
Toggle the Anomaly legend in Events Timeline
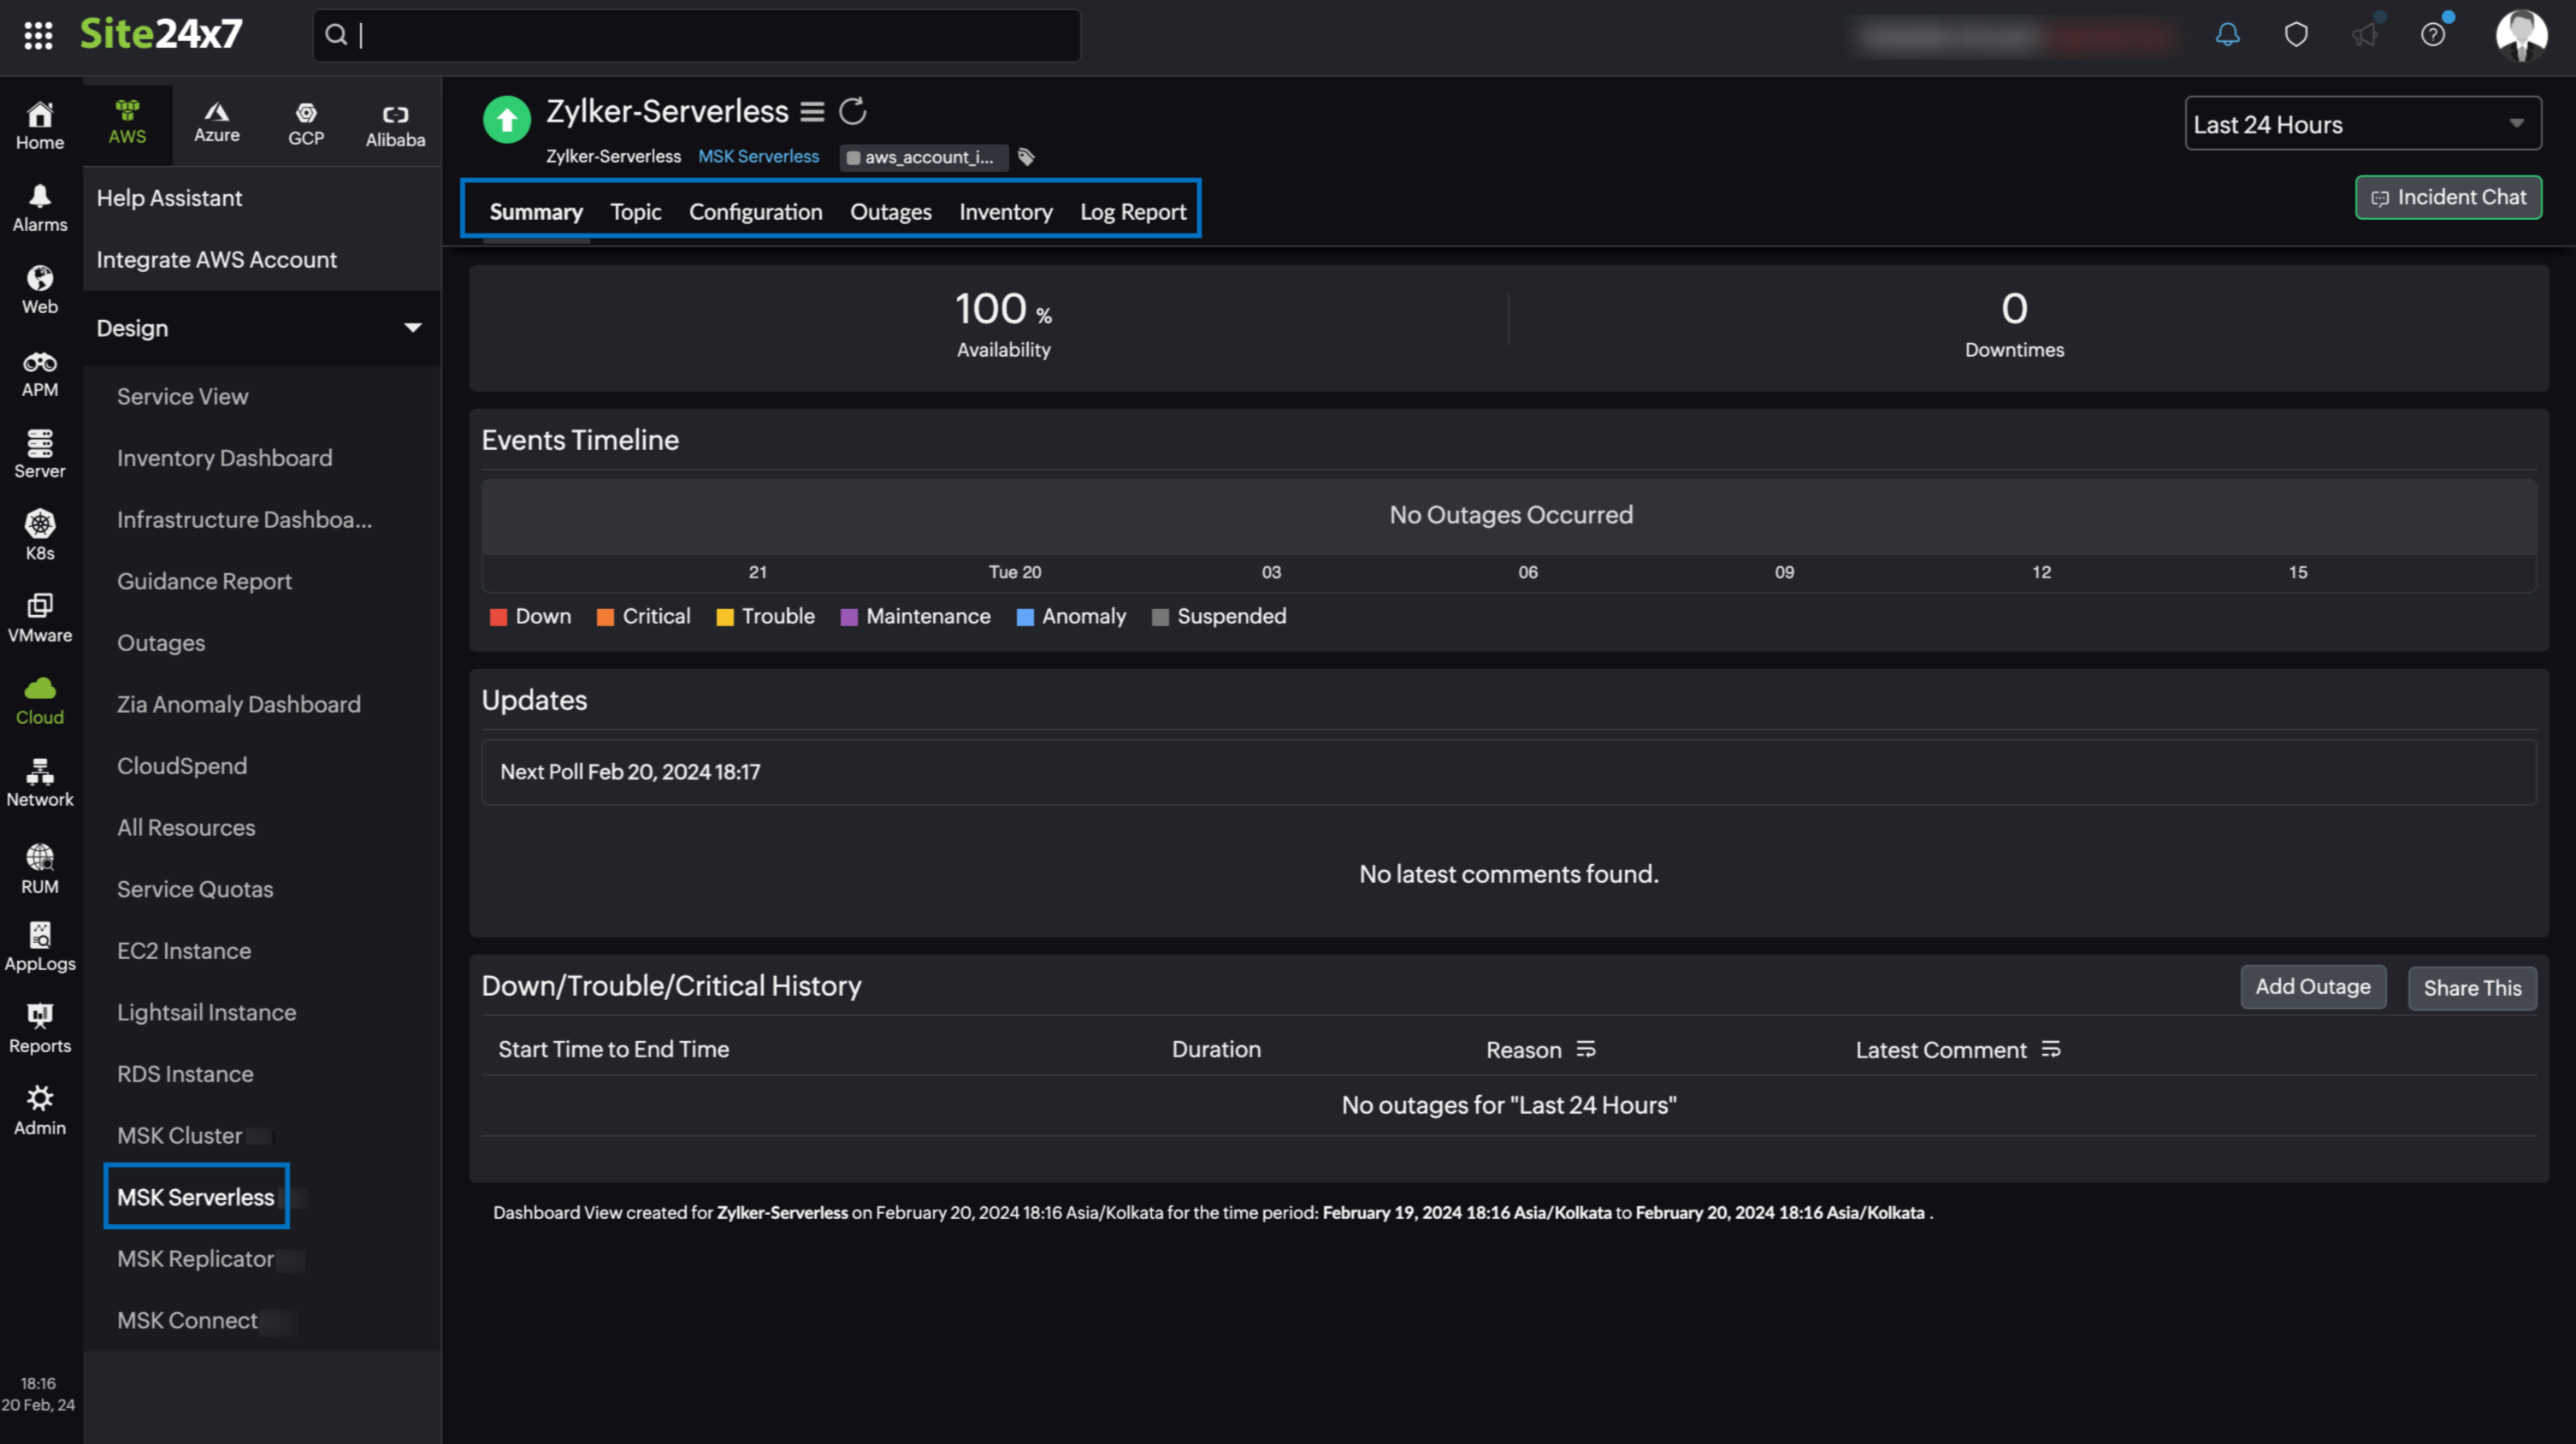[1071, 616]
